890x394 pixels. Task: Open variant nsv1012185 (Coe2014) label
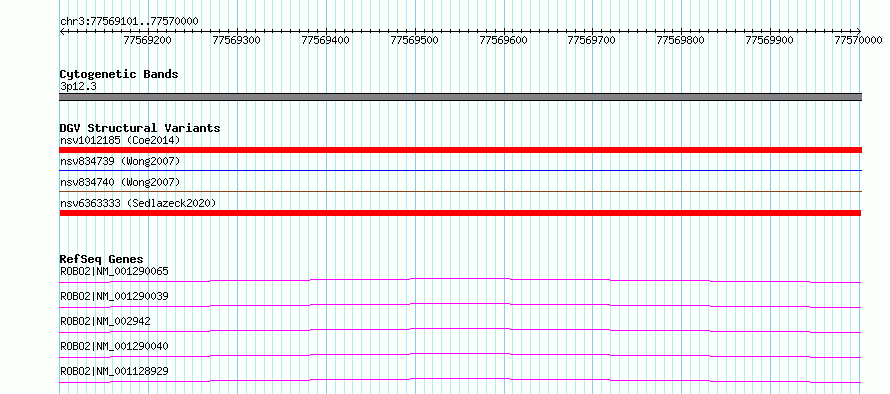120,140
